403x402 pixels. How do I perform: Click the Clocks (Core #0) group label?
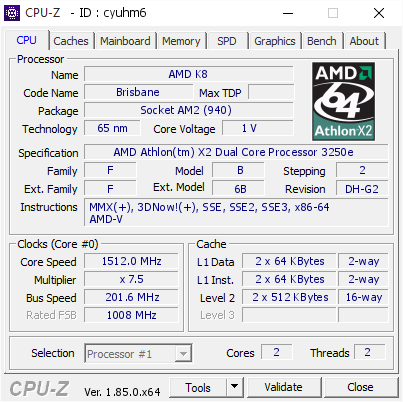point(58,244)
